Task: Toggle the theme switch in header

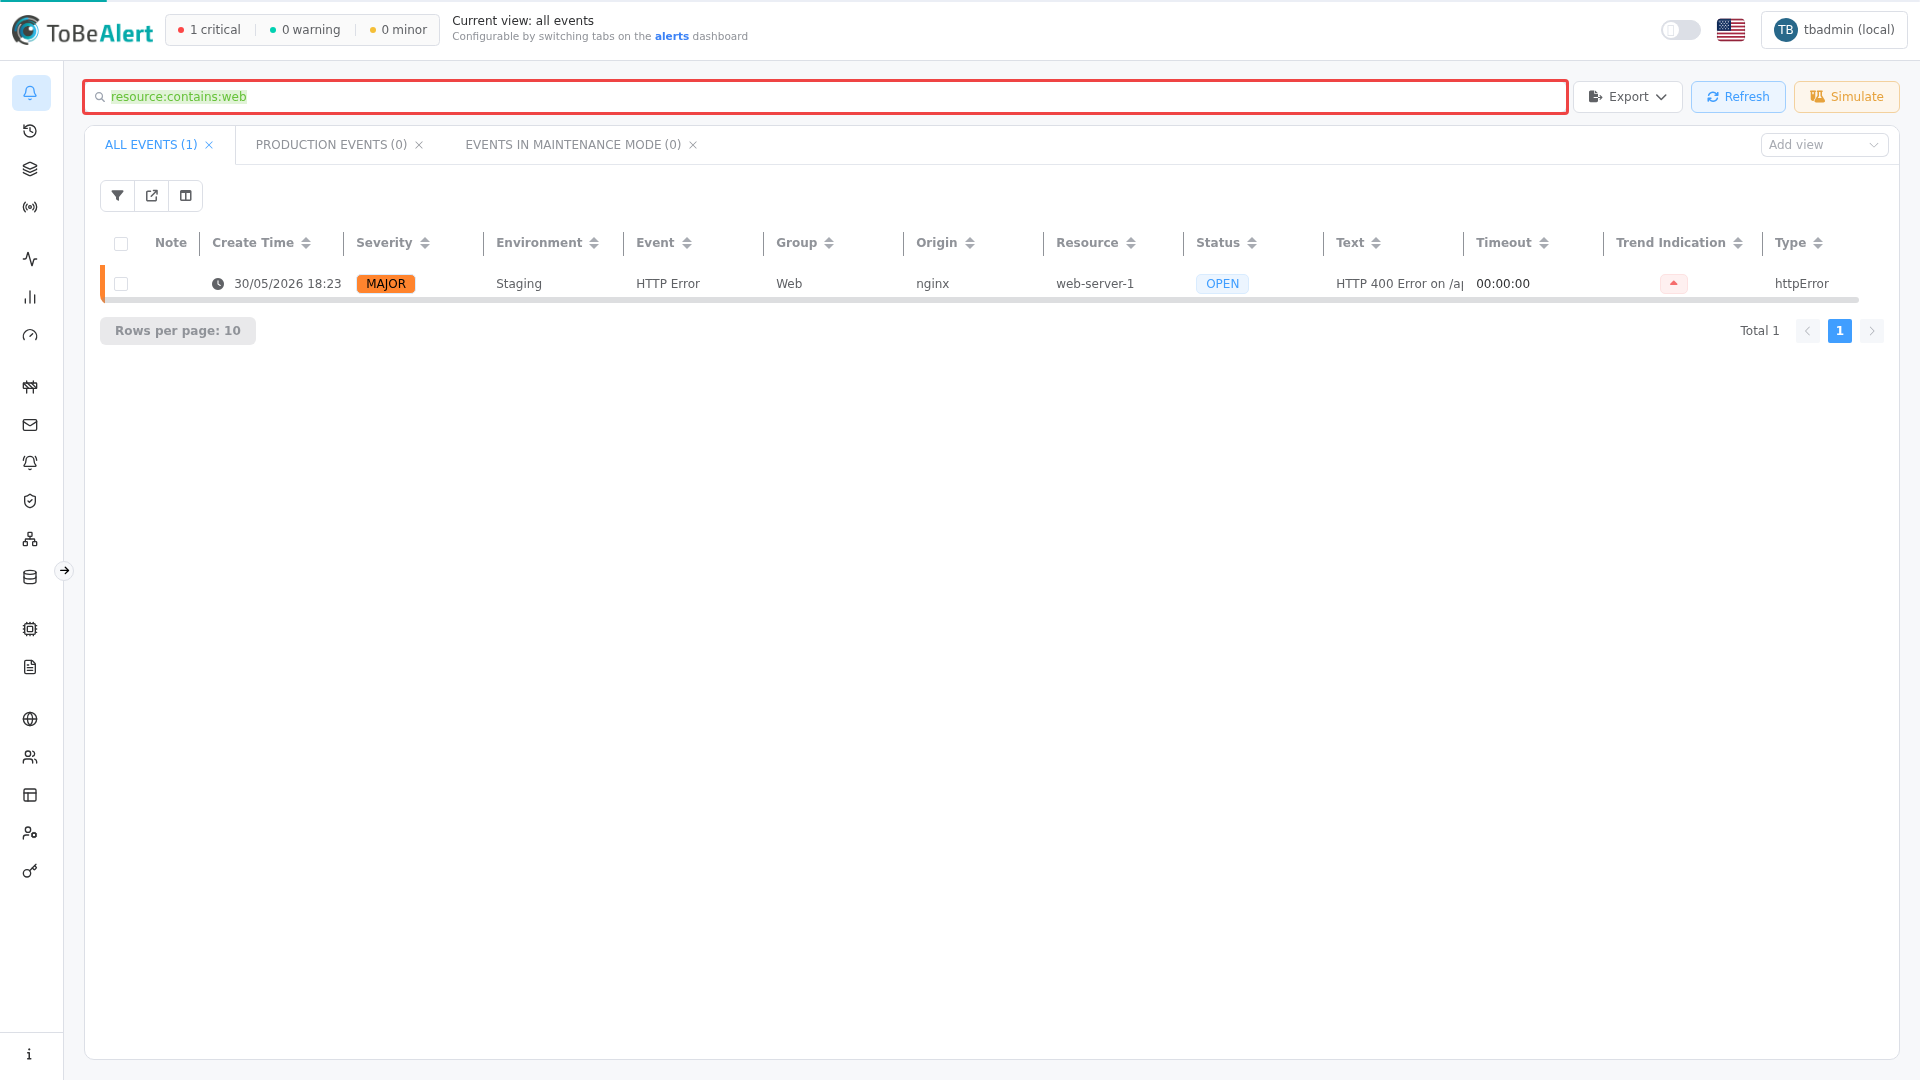Action: pyautogui.click(x=1681, y=30)
